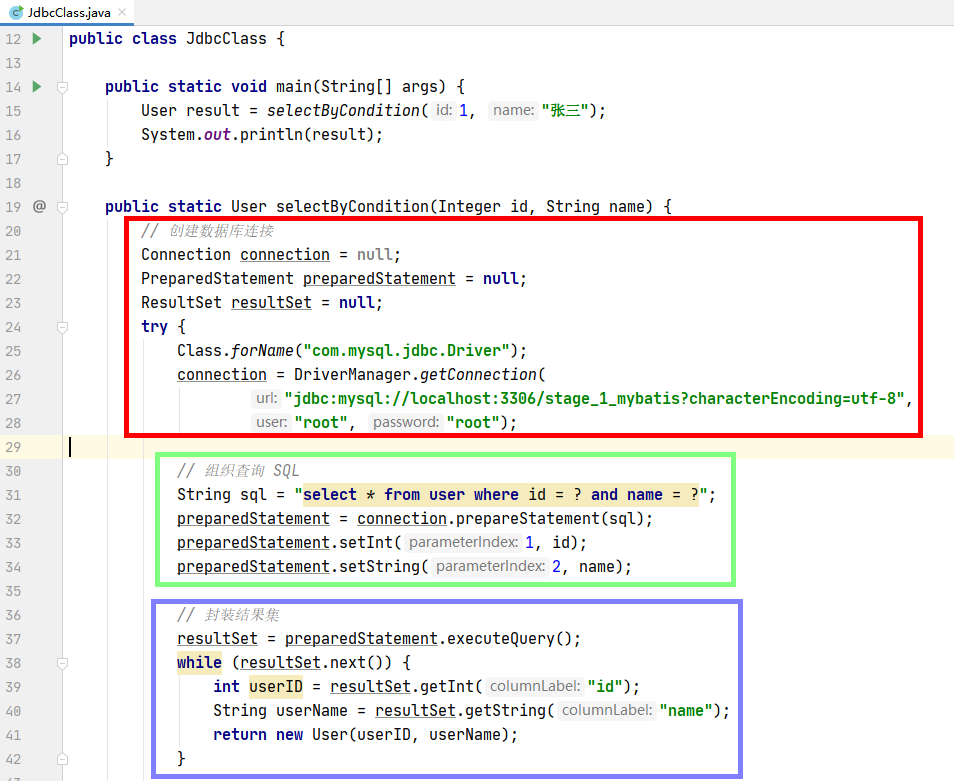954x781 pixels.
Task: Click highlighted 'userID' variable on line 39
Action: 276,687
